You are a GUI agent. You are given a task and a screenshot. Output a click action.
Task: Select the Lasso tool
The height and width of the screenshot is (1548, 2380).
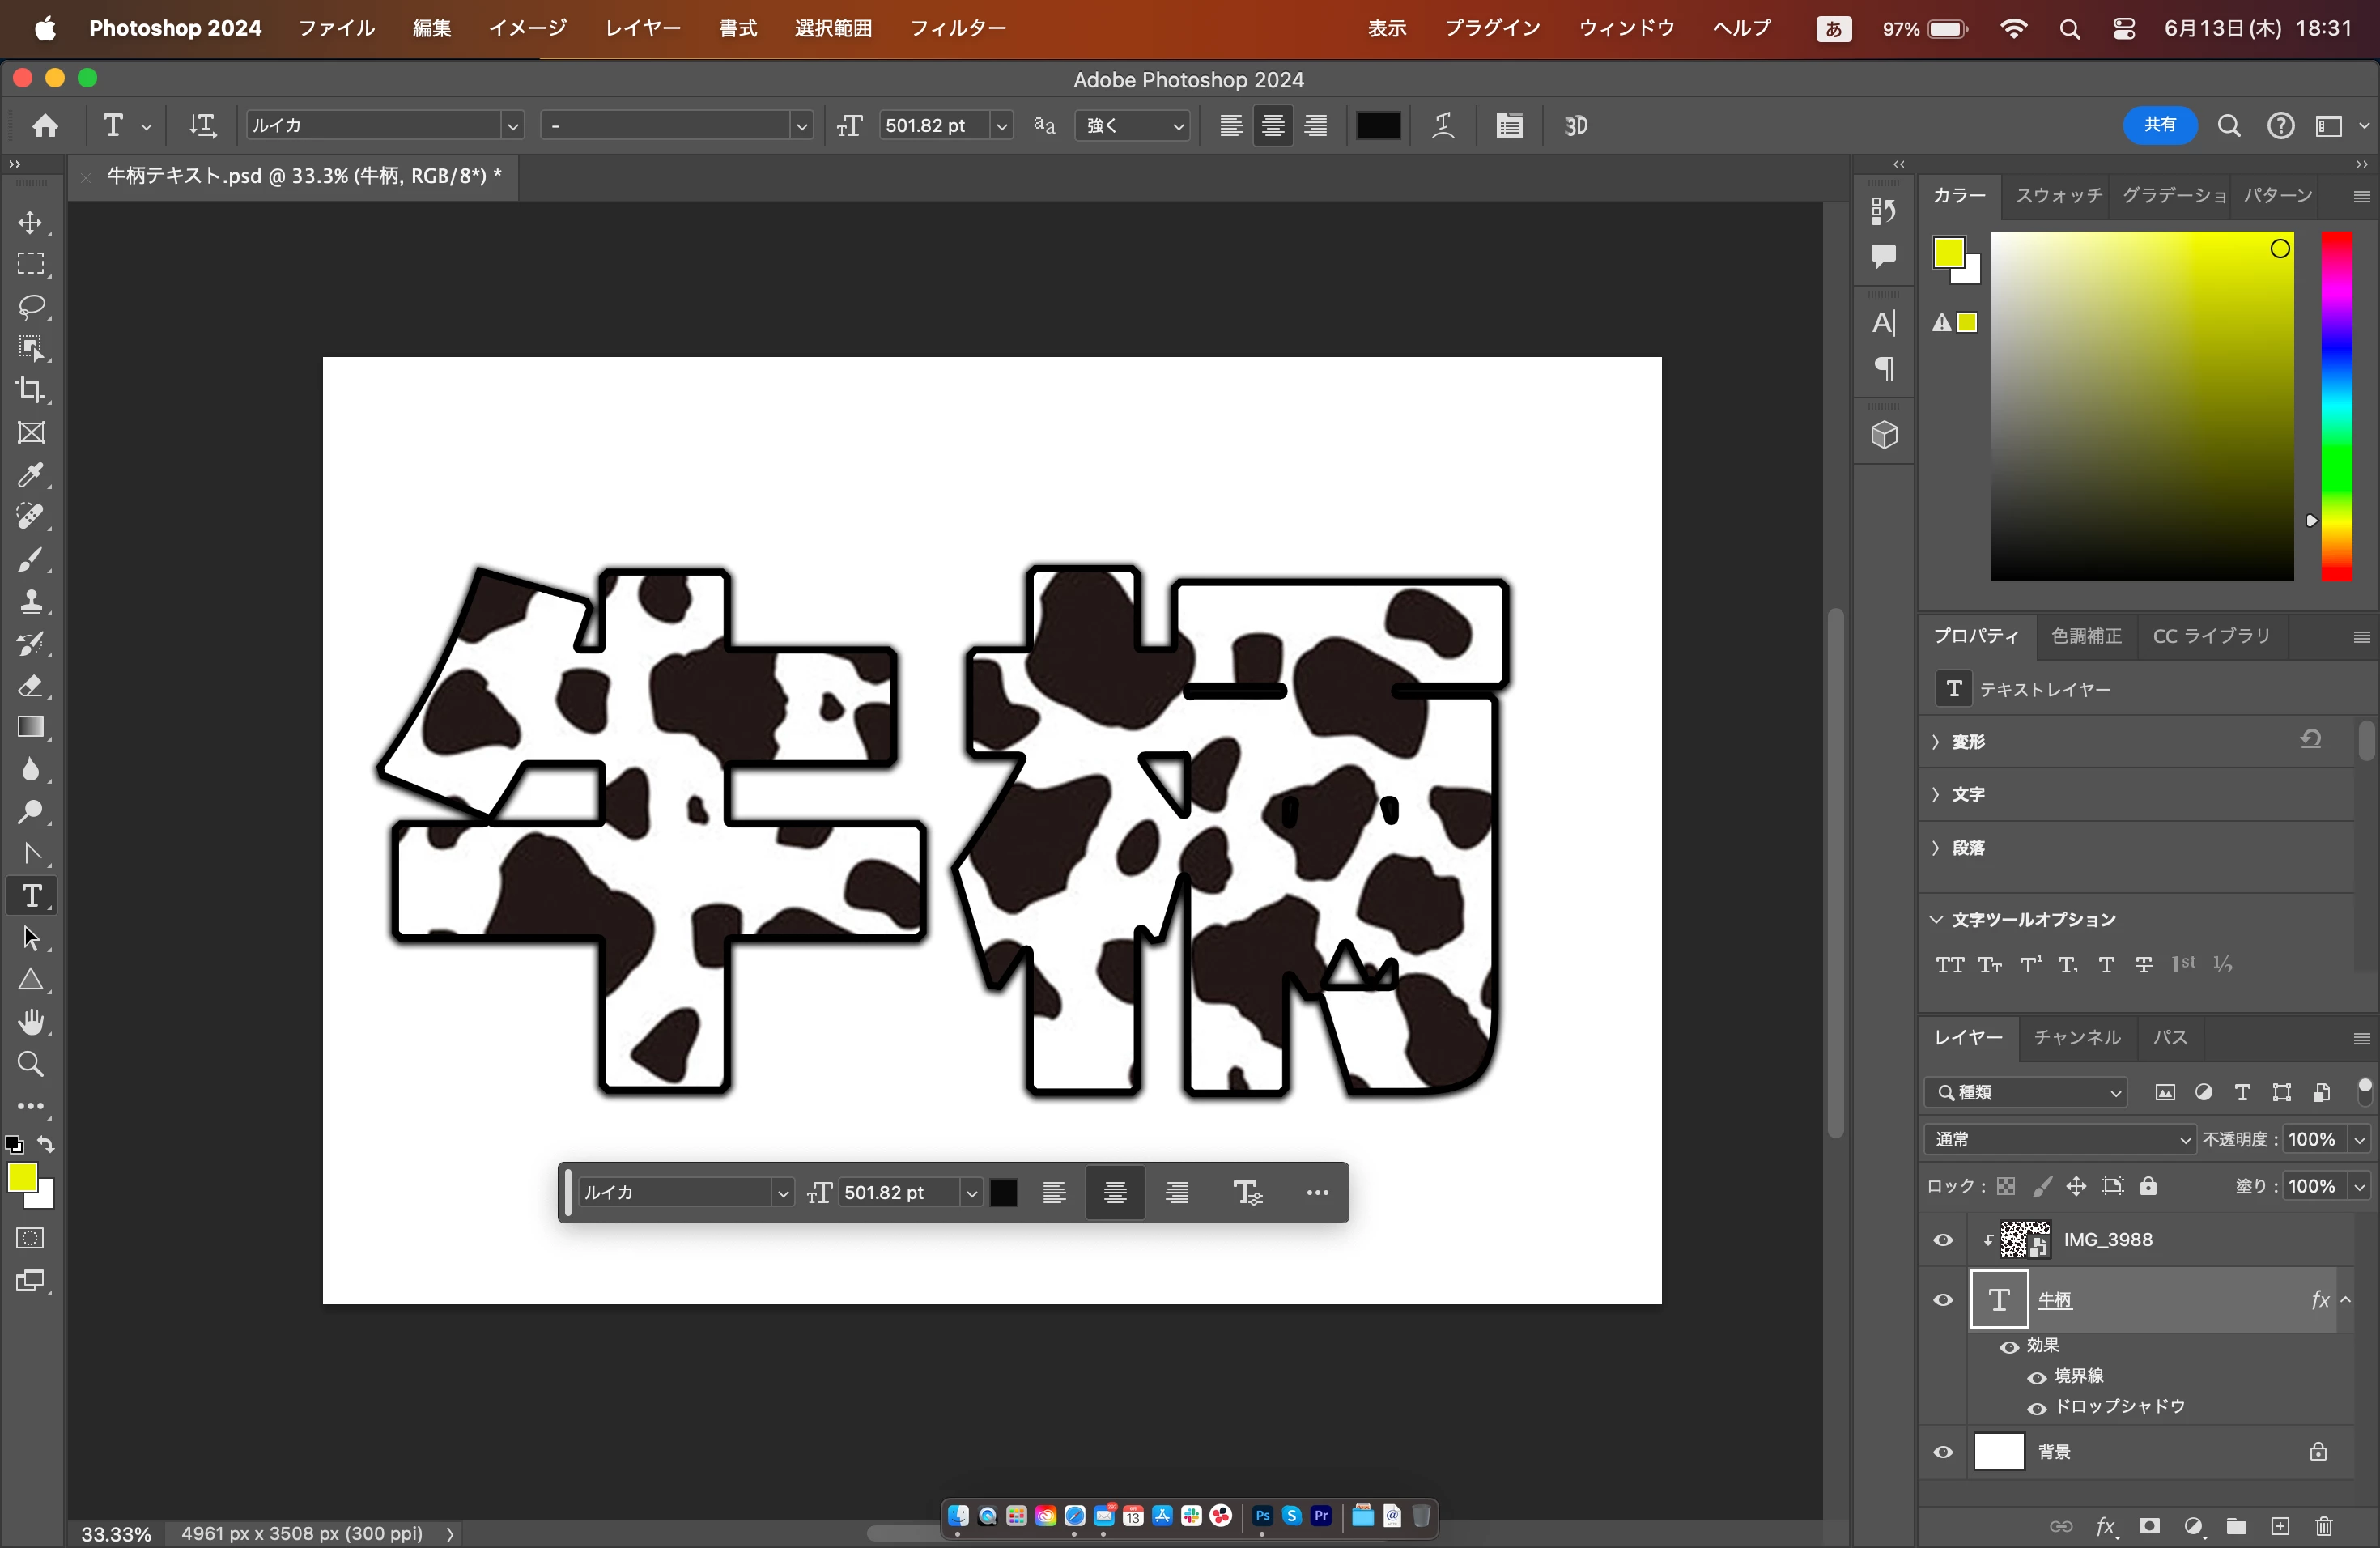31,306
